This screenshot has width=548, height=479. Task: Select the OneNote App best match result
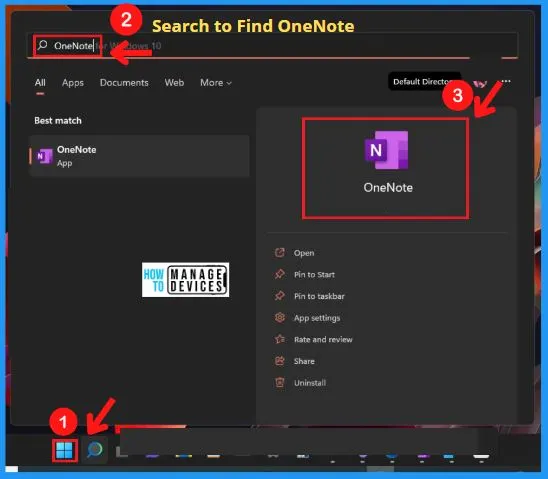point(139,156)
